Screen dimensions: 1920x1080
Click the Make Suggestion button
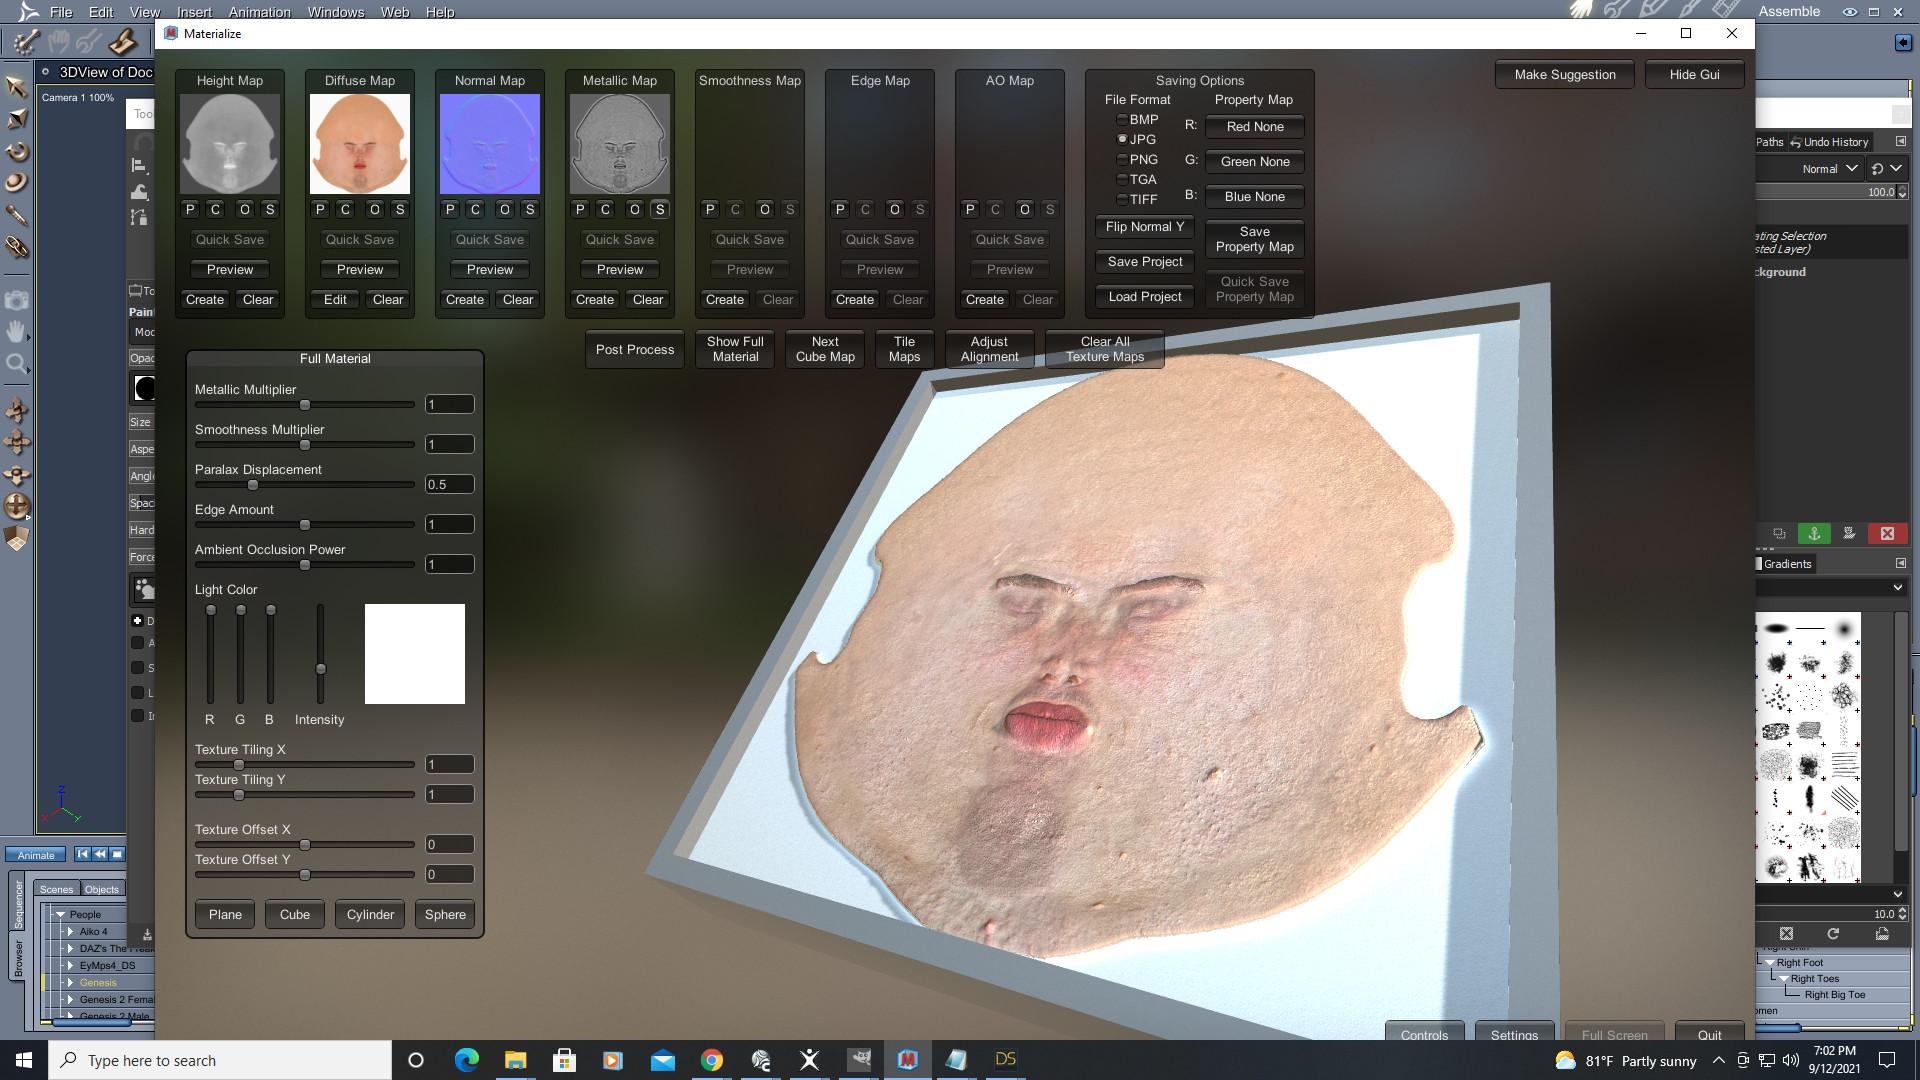(x=1564, y=75)
